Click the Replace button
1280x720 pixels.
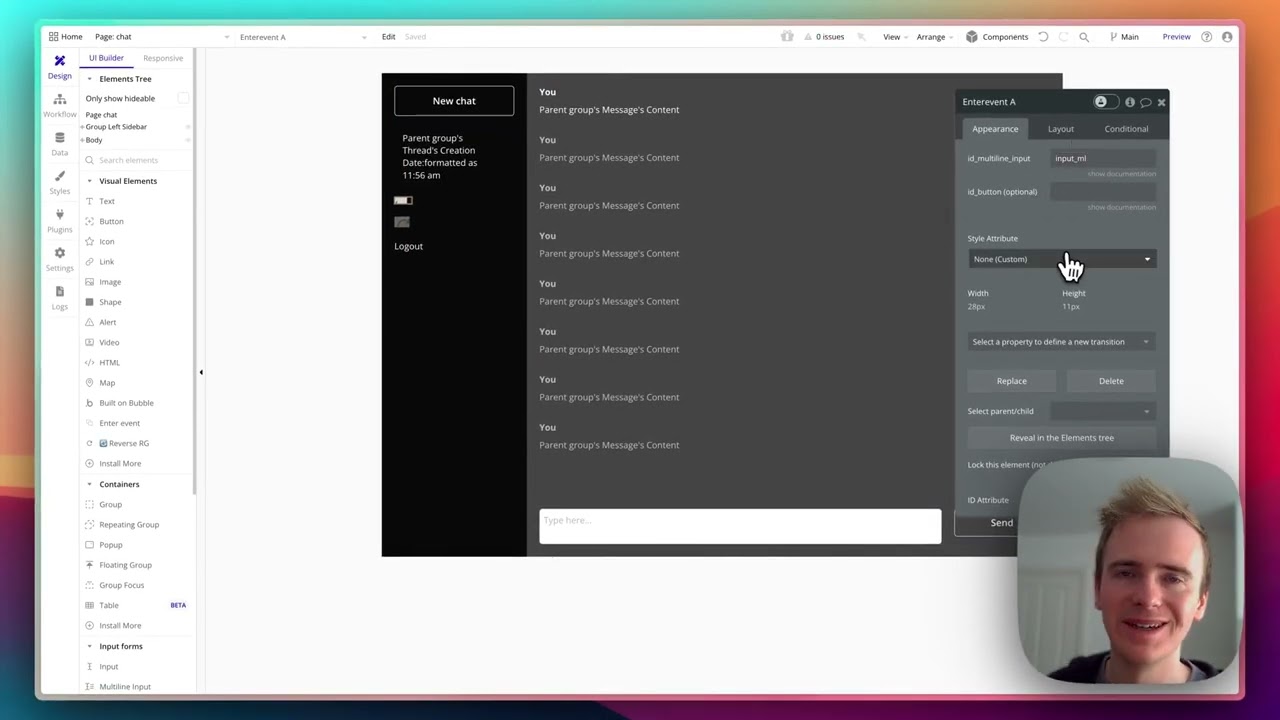pyautogui.click(x=1012, y=381)
